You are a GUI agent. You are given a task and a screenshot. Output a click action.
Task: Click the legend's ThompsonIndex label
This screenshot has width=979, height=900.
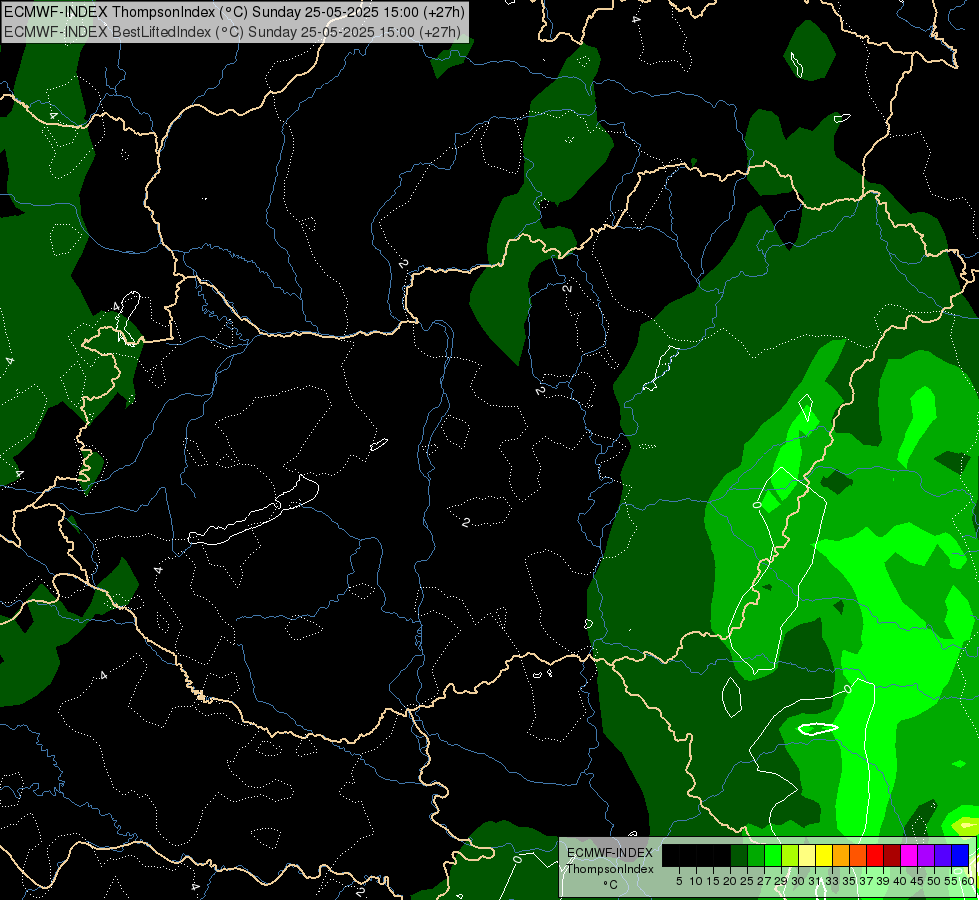coord(610,869)
